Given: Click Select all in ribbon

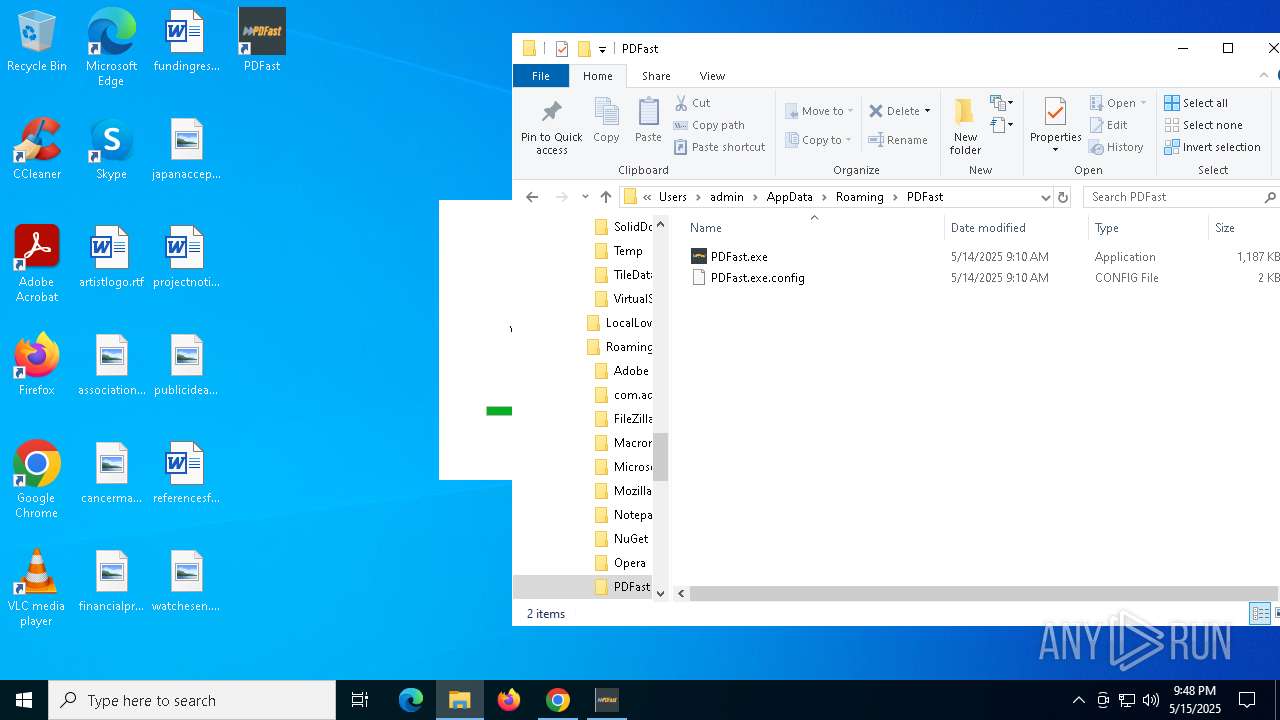Looking at the screenshot, I should [x=1196, y=103].
